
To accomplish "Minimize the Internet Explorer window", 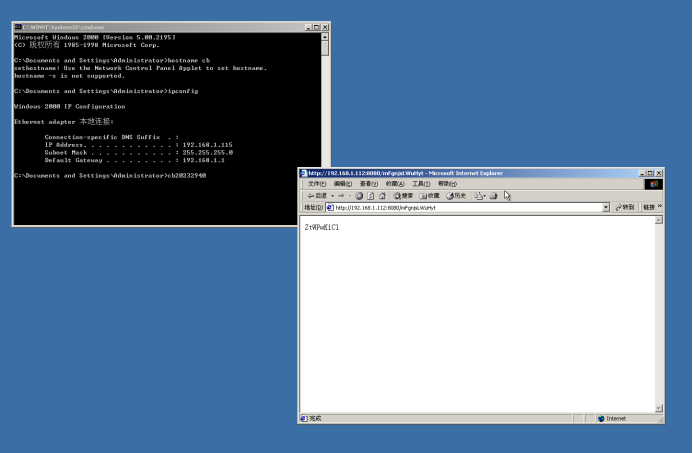I will pyautogui.click(x=642, y=173).
